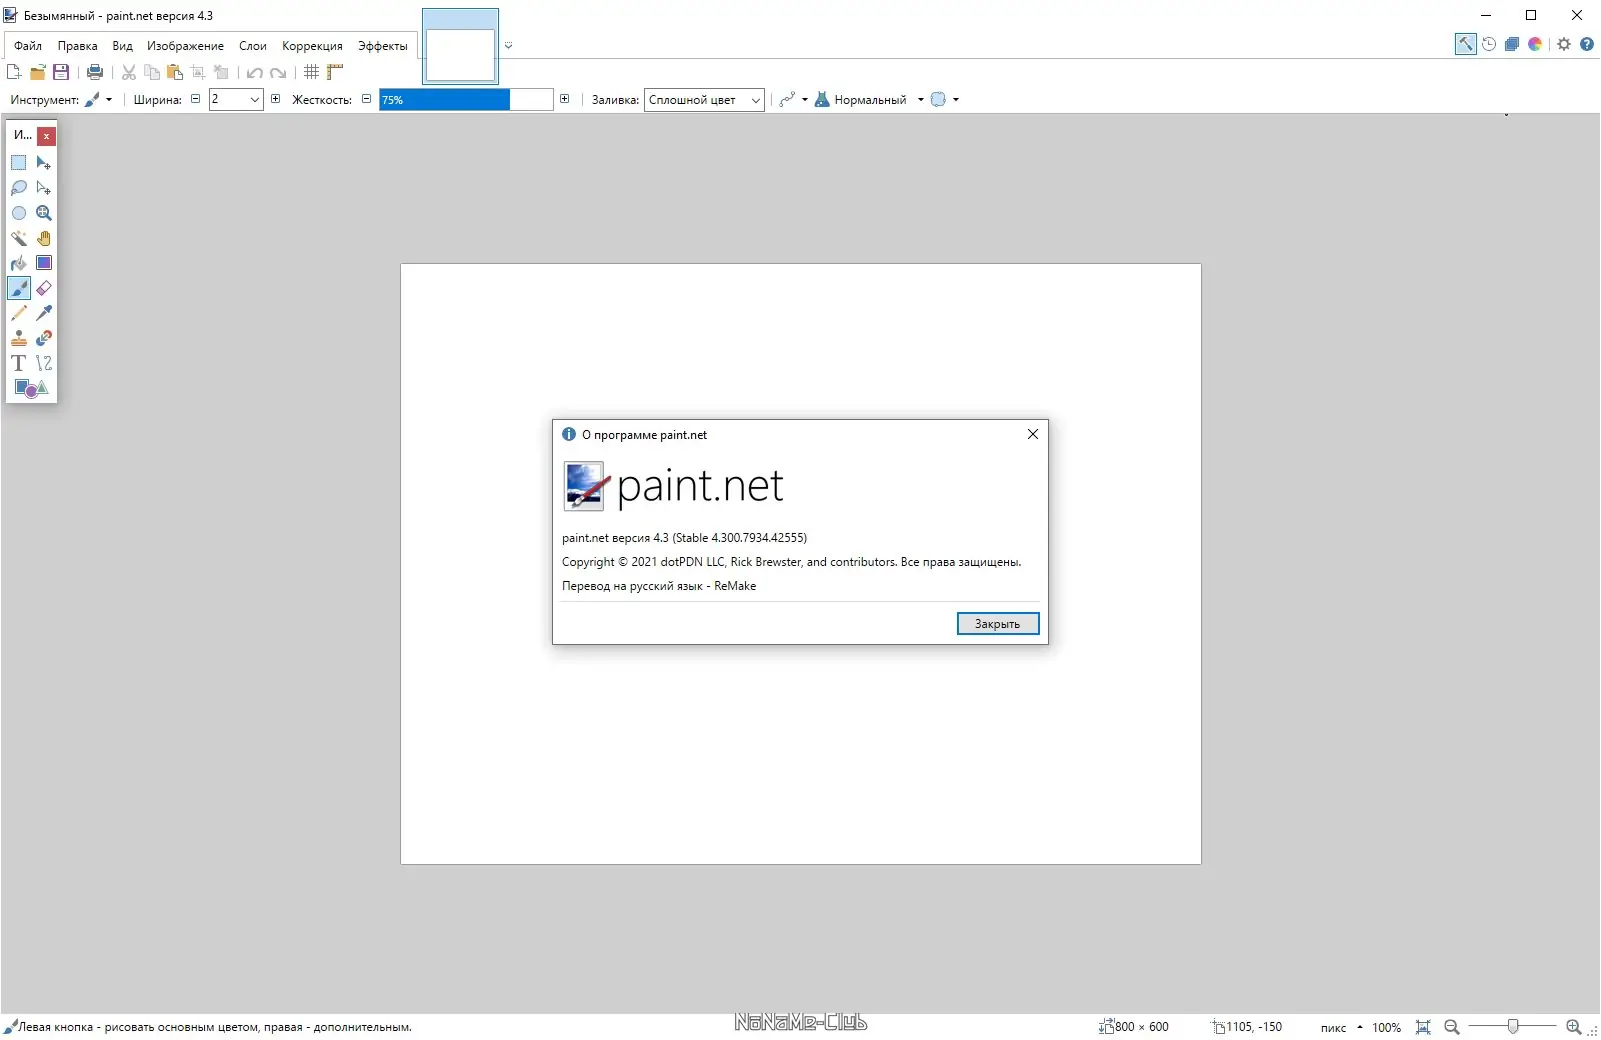
Task: Open the Settings gear
Action: (x=1564, y=44)
